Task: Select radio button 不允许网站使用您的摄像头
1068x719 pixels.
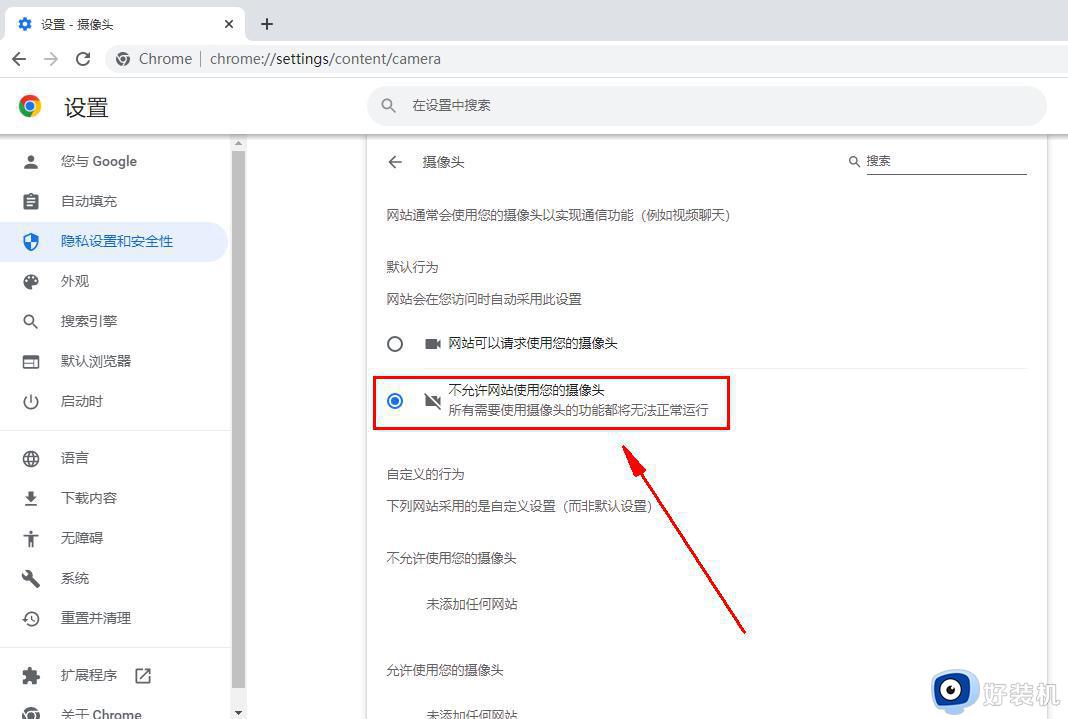Action: pos(395,400)
